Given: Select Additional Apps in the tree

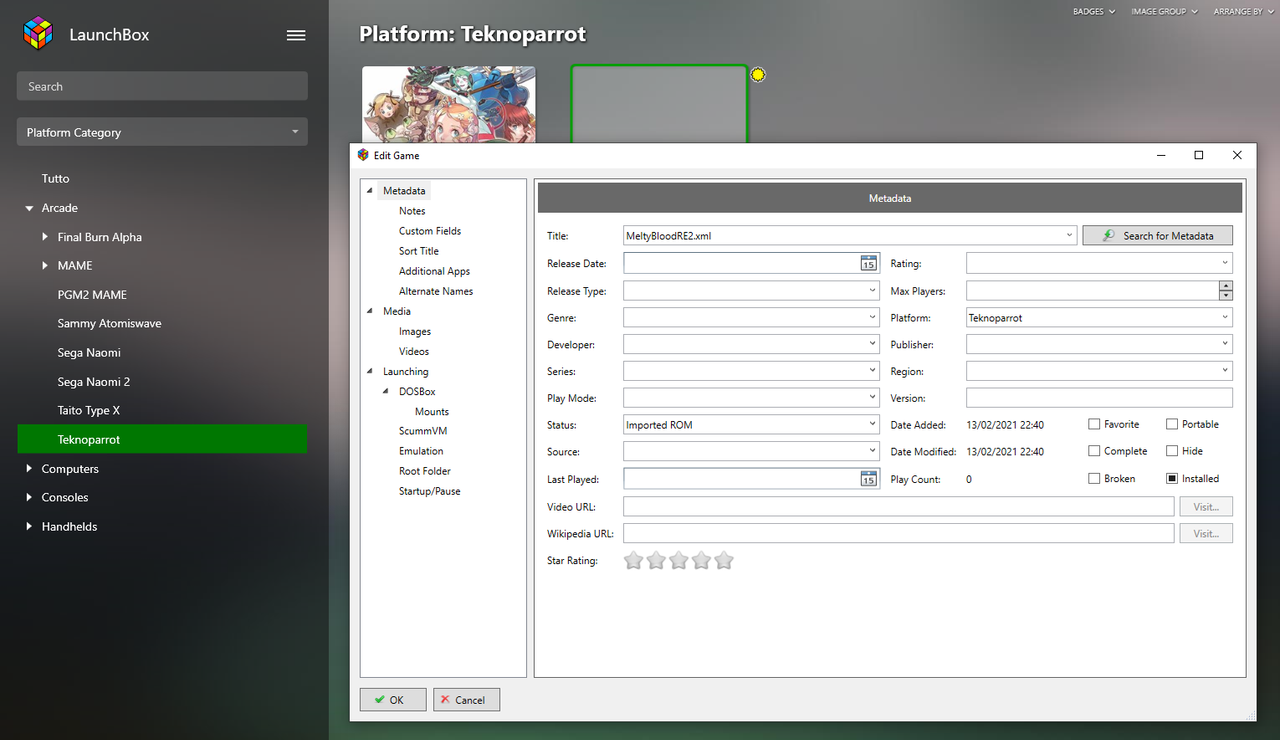Looking at the screenshot, I should coord(434,271).
